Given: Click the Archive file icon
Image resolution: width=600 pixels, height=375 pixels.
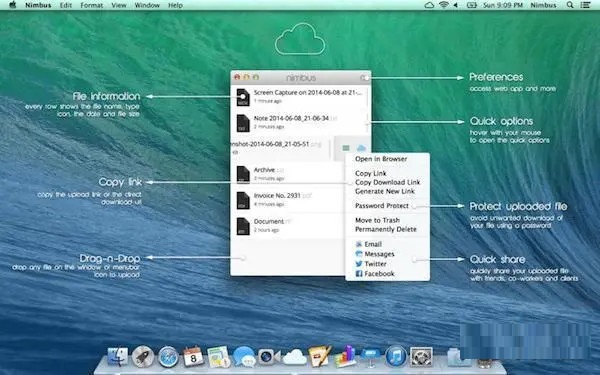Looking at the screenshot, I should point(243,174).
